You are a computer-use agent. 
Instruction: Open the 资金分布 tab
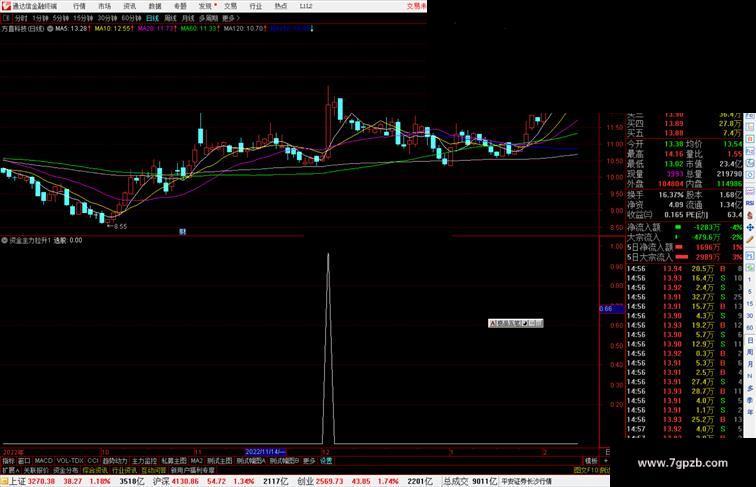(65, 470)
